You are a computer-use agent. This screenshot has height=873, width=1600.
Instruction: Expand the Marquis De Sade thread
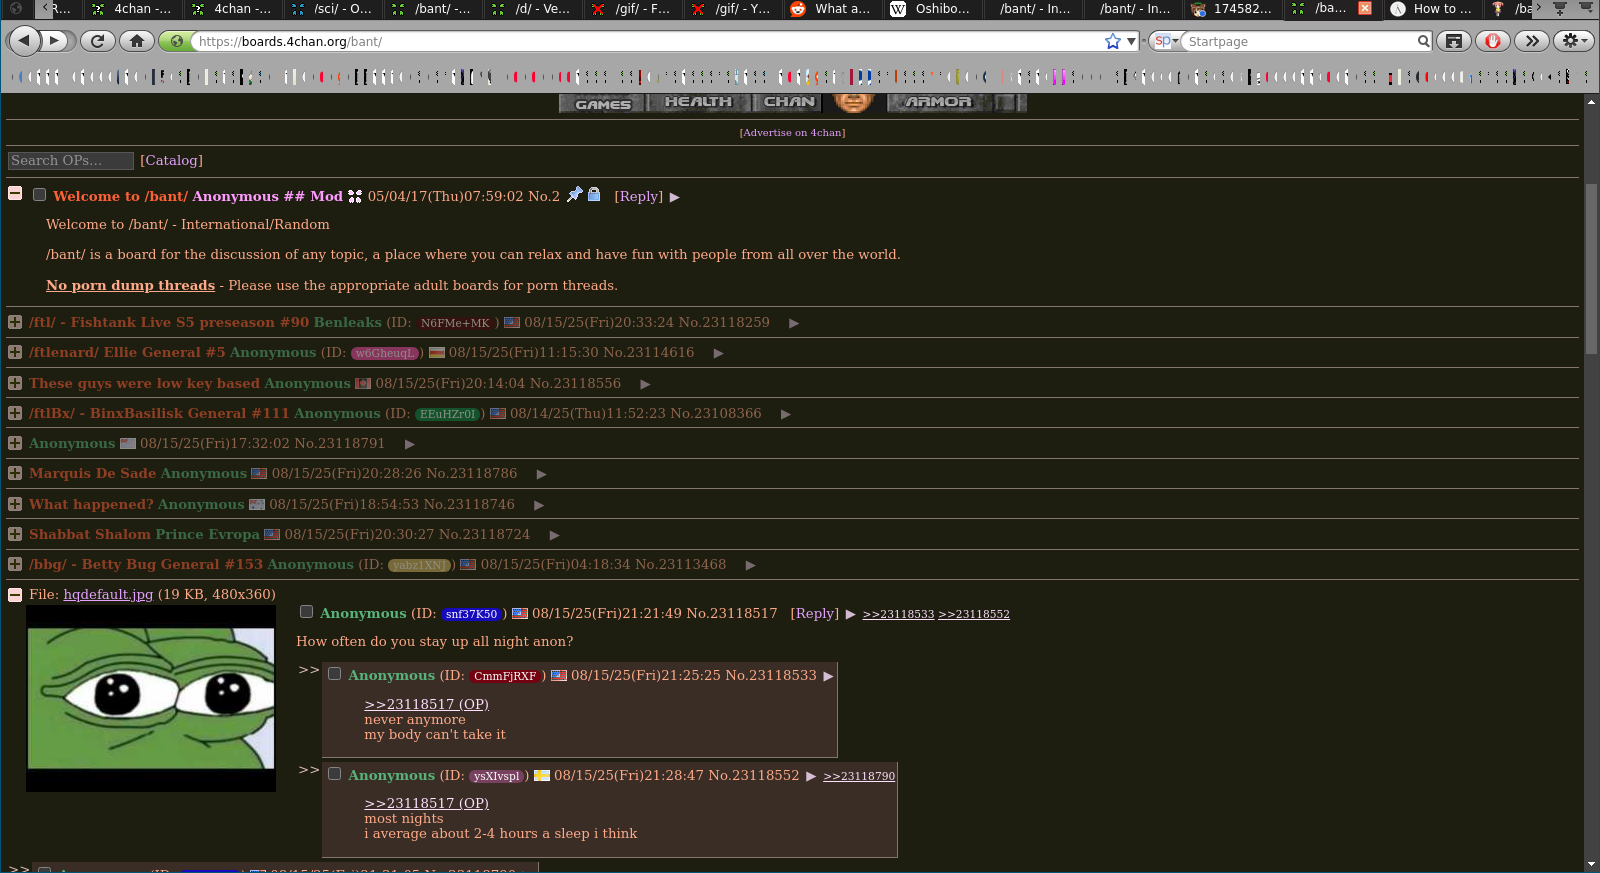(x=15, y=473)
